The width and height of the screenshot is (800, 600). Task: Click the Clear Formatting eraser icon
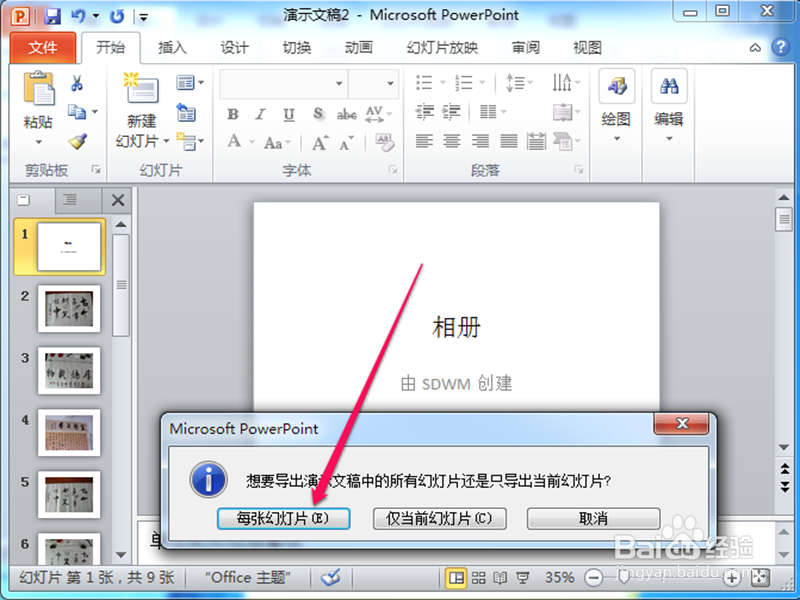pos(385,142)
